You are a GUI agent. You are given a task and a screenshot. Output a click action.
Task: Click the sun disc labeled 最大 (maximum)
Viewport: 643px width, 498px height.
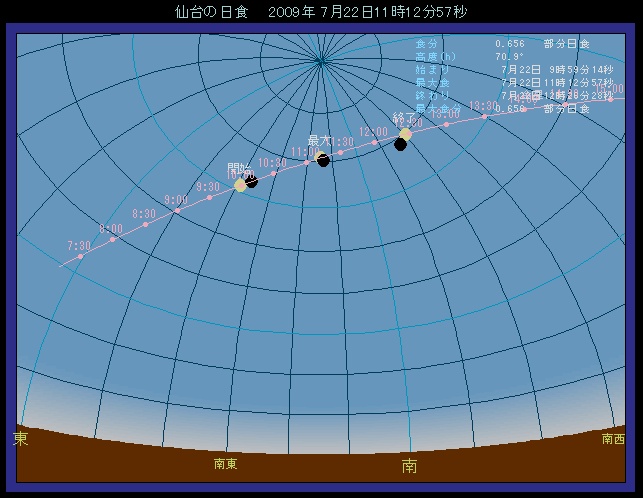(x=321, y=157)
